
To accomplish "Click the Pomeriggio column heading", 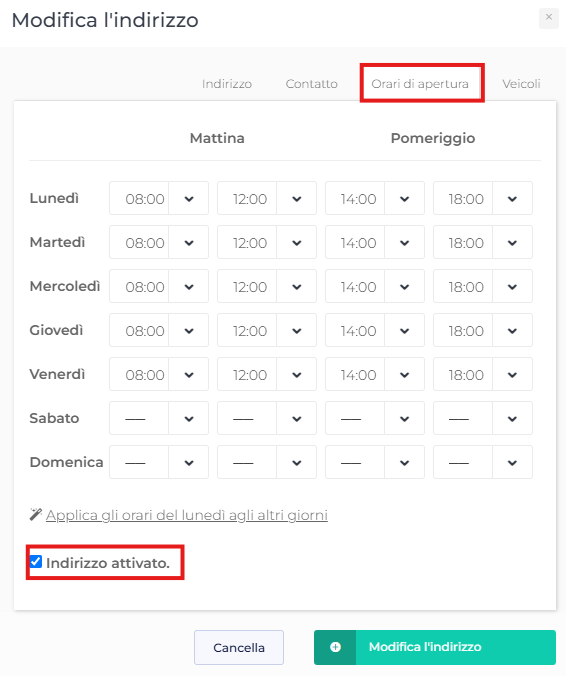I will pos(433,138).
